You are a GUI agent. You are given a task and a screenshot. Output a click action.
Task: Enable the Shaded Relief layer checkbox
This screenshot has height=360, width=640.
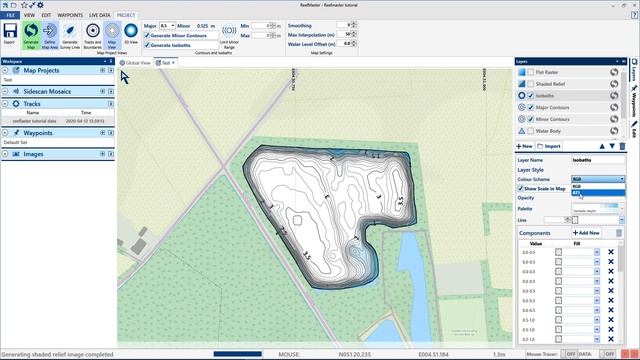[531, 84]
